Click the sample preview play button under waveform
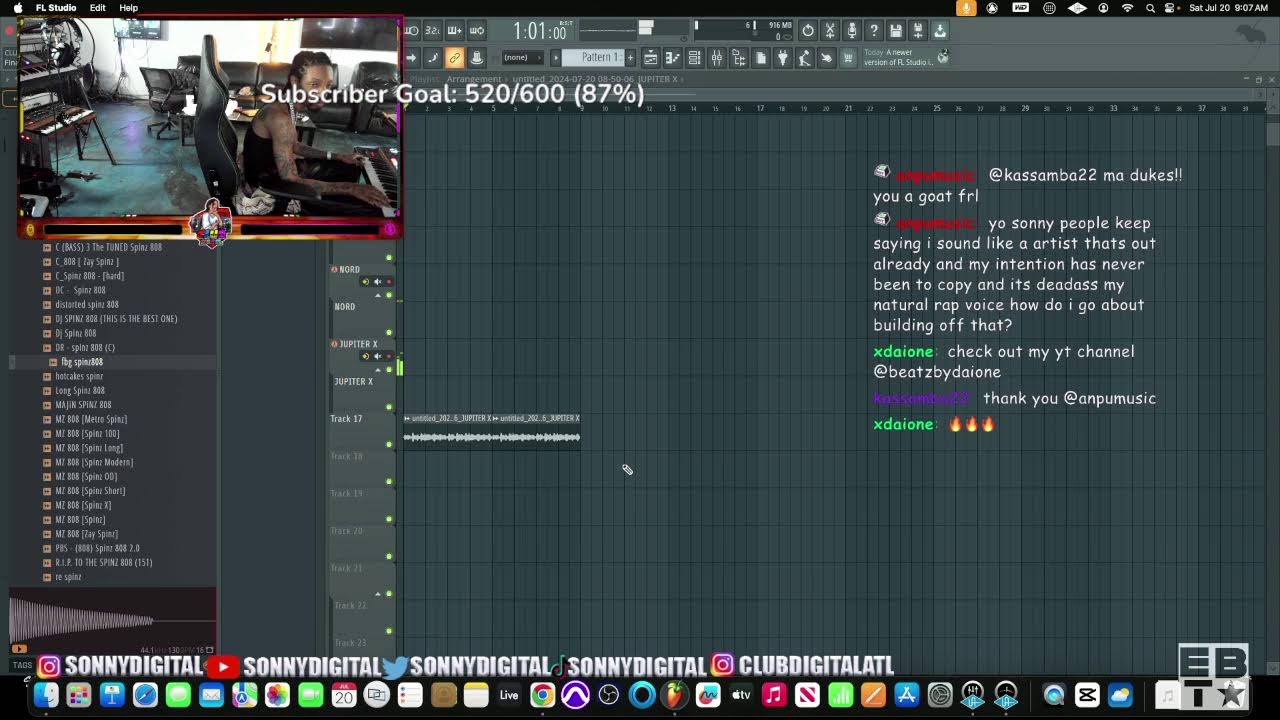This screenshot has height=720, width=1280. (18, 649)
